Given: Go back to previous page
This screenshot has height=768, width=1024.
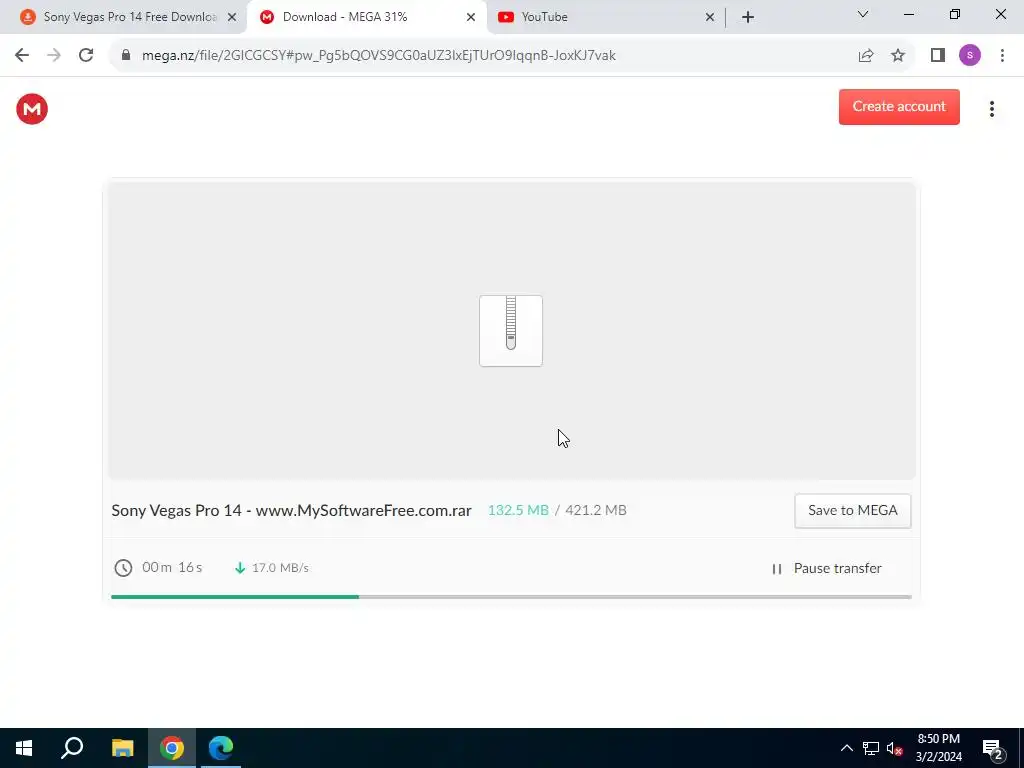Looking at the screenshot, I should tap(22, 55).
